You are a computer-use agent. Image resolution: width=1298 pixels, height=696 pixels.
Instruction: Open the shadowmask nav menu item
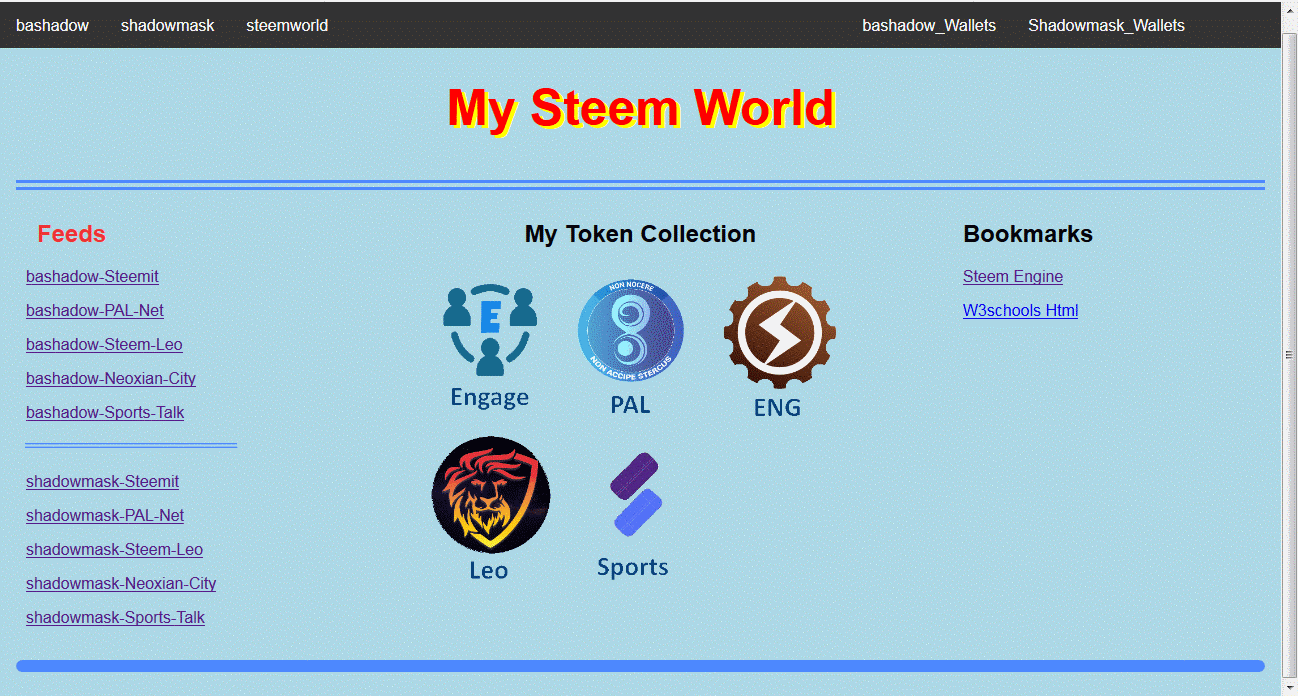(x=168, y=25)
